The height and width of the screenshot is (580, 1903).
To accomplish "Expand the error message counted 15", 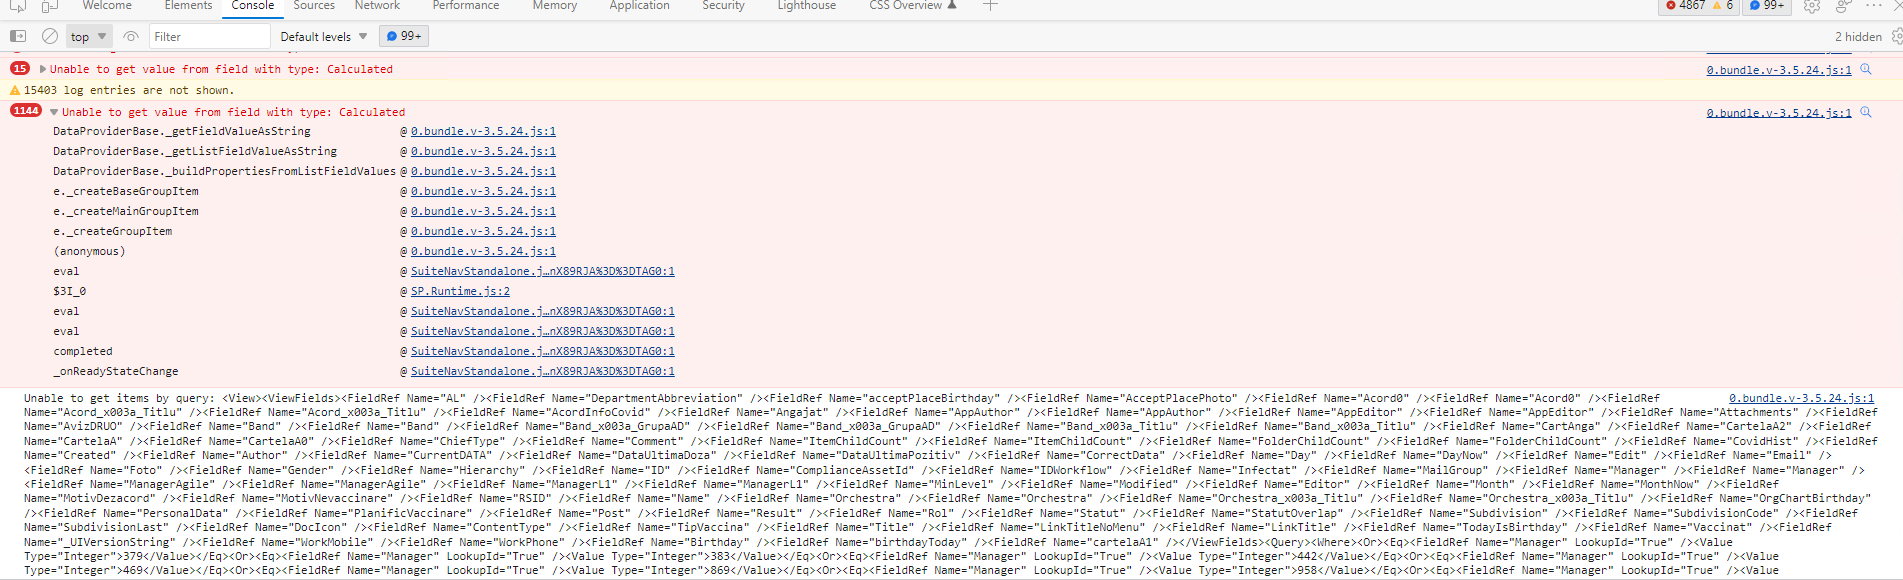I will click(43, 69).
